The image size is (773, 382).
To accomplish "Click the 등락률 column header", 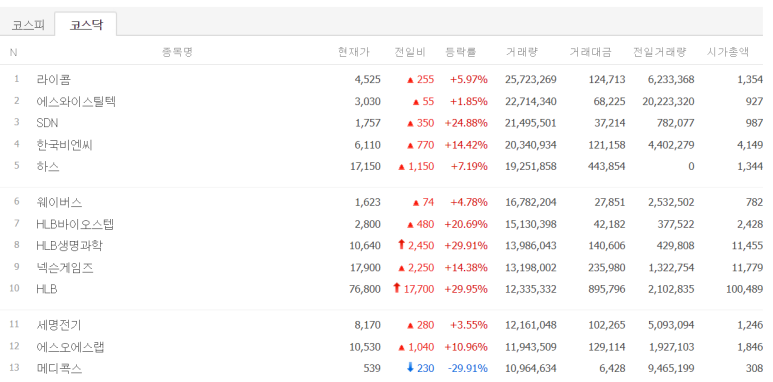I will click(x=460, y=52).
